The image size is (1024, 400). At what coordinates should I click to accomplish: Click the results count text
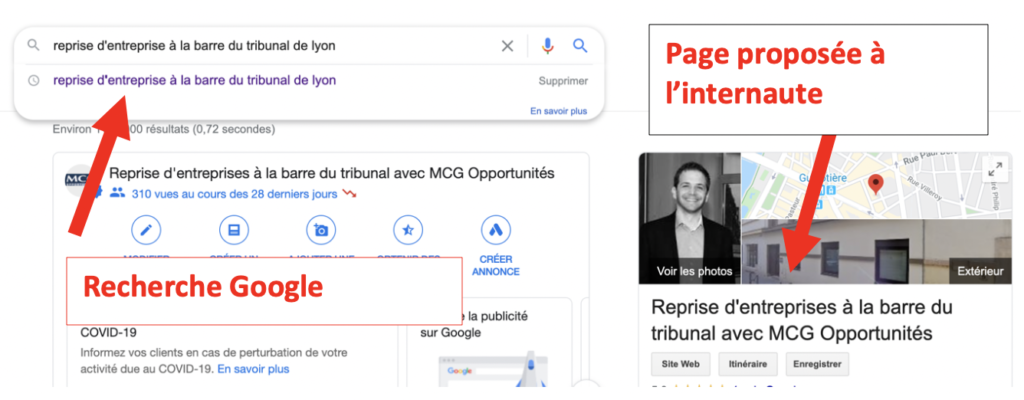pos(164,129)
